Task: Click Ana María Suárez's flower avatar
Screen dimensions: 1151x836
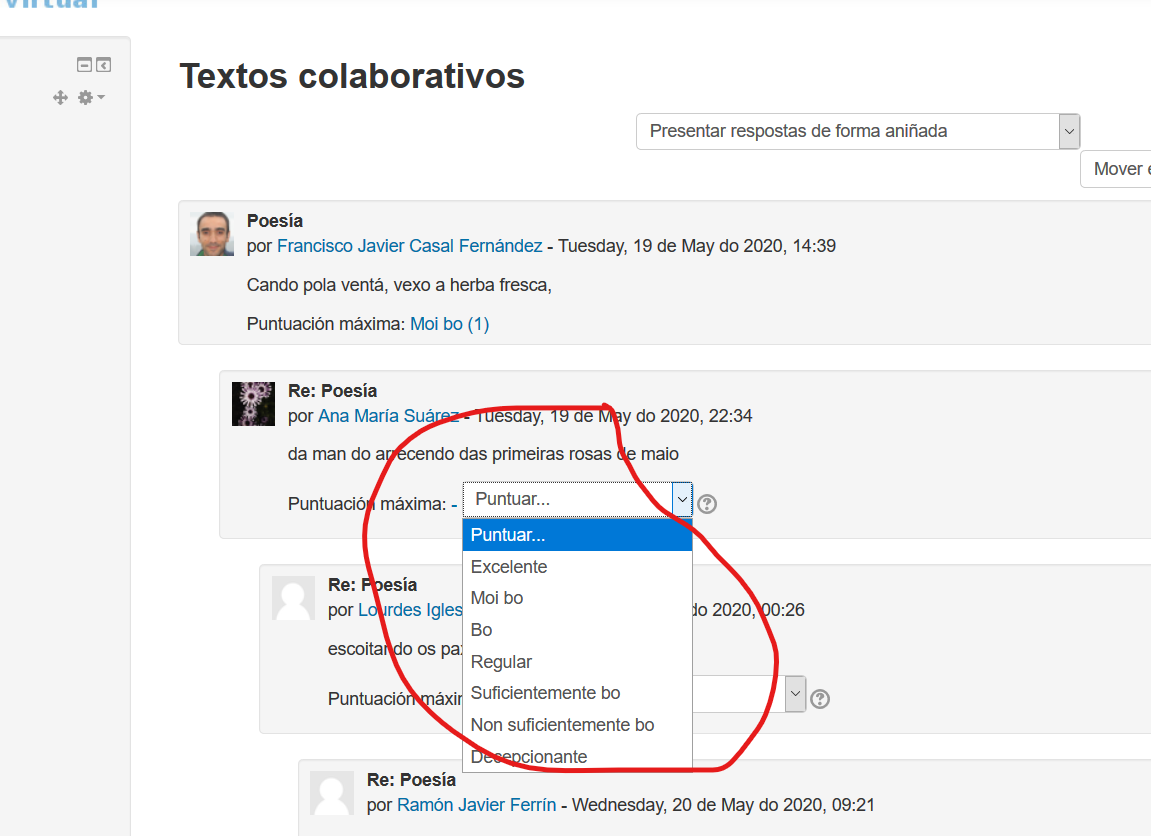Action: 253,404
